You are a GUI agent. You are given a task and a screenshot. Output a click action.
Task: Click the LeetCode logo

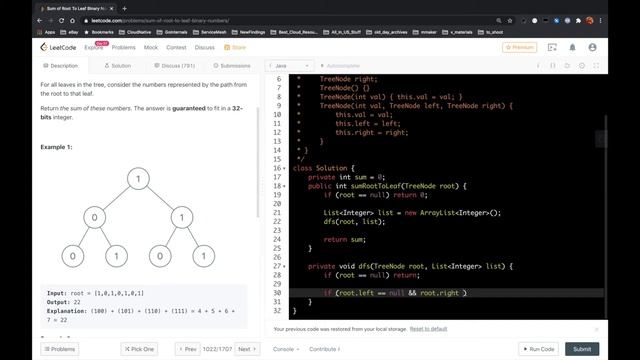click(58, 47)
